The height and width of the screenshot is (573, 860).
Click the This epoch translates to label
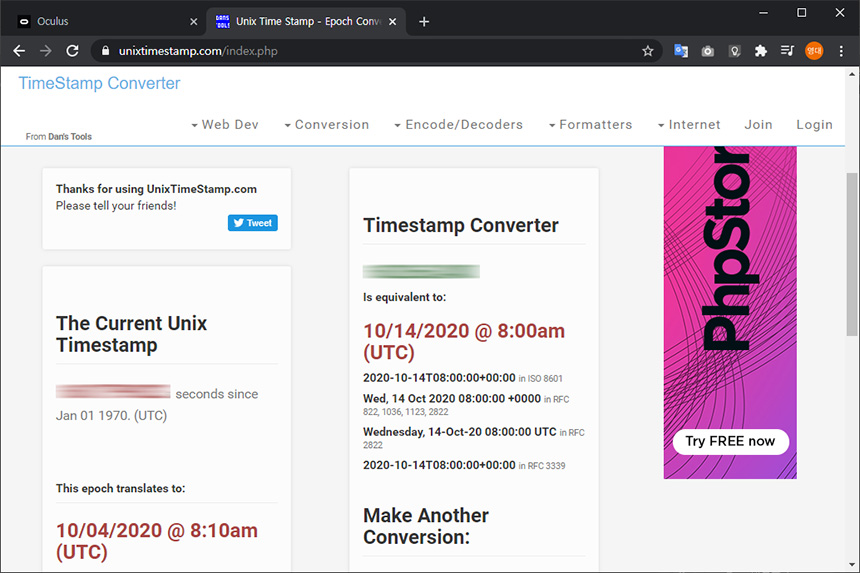coord(121,489)
